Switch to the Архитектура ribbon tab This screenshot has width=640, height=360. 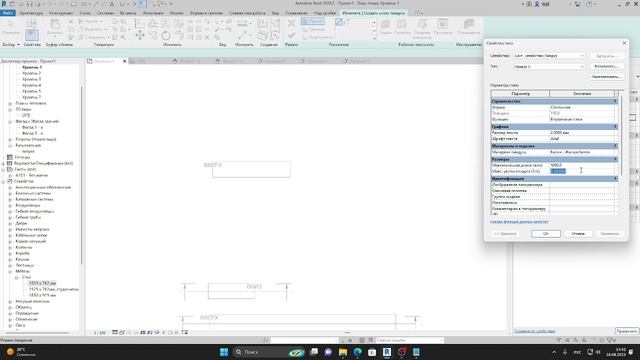pos(31,13)
